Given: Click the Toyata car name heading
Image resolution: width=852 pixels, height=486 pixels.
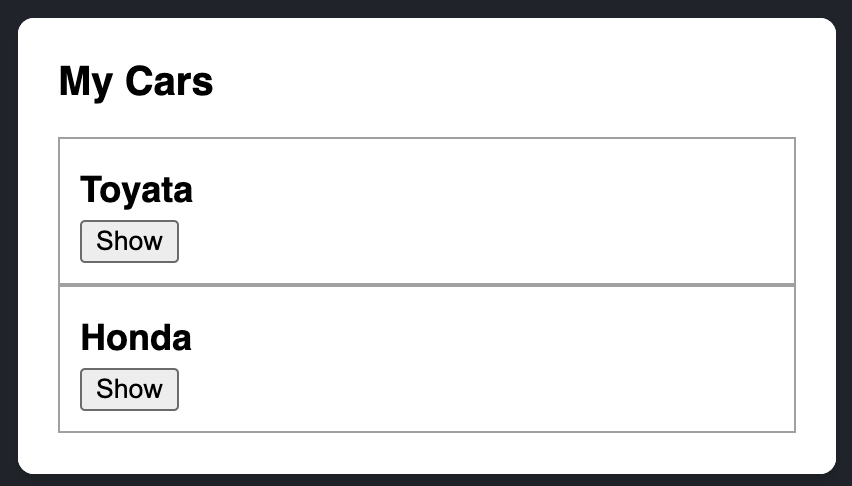Looking at the screenshot, I should pos(136,190).
